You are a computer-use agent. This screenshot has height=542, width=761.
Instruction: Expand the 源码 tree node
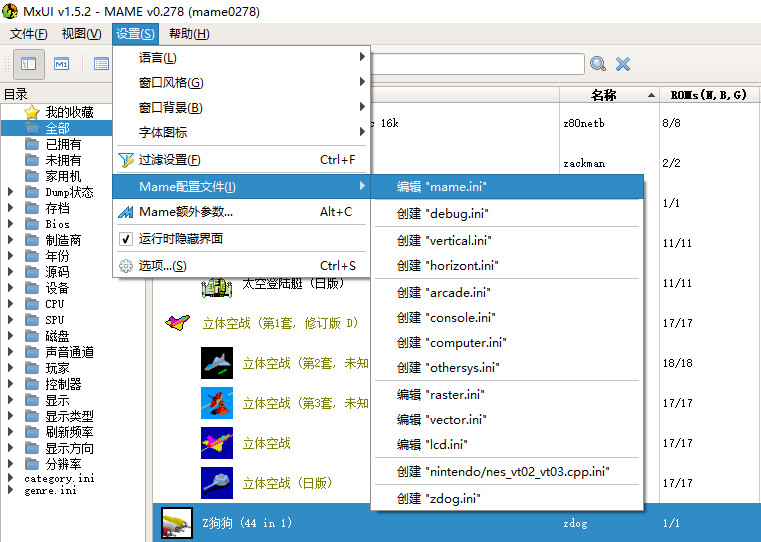pos(11,272)
